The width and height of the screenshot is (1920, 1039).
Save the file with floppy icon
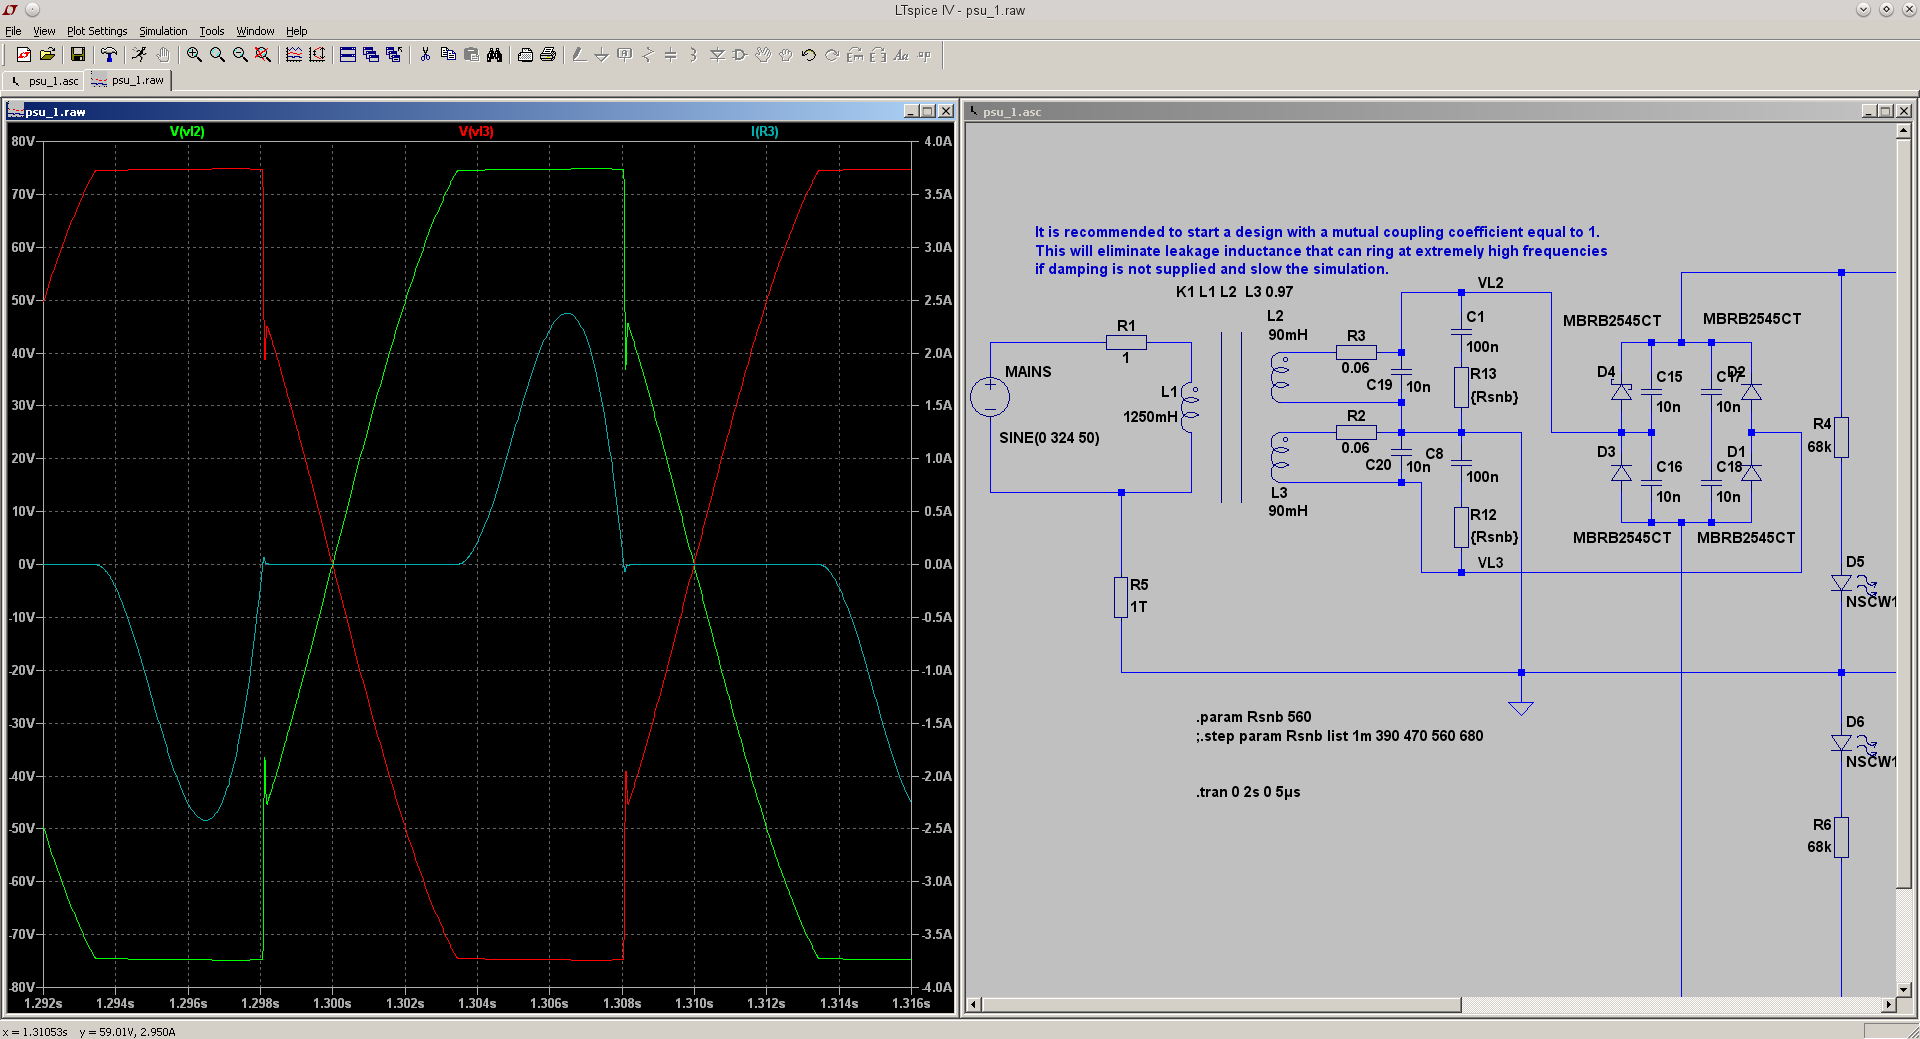tap(77, 55)
